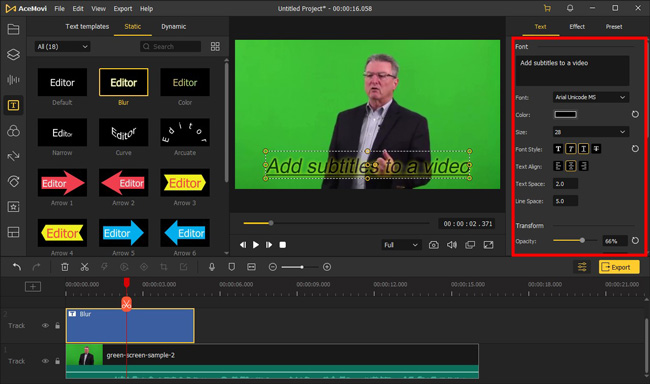
Task: Switch to the Dynamic tab
Action: click(x=173, y=27)
